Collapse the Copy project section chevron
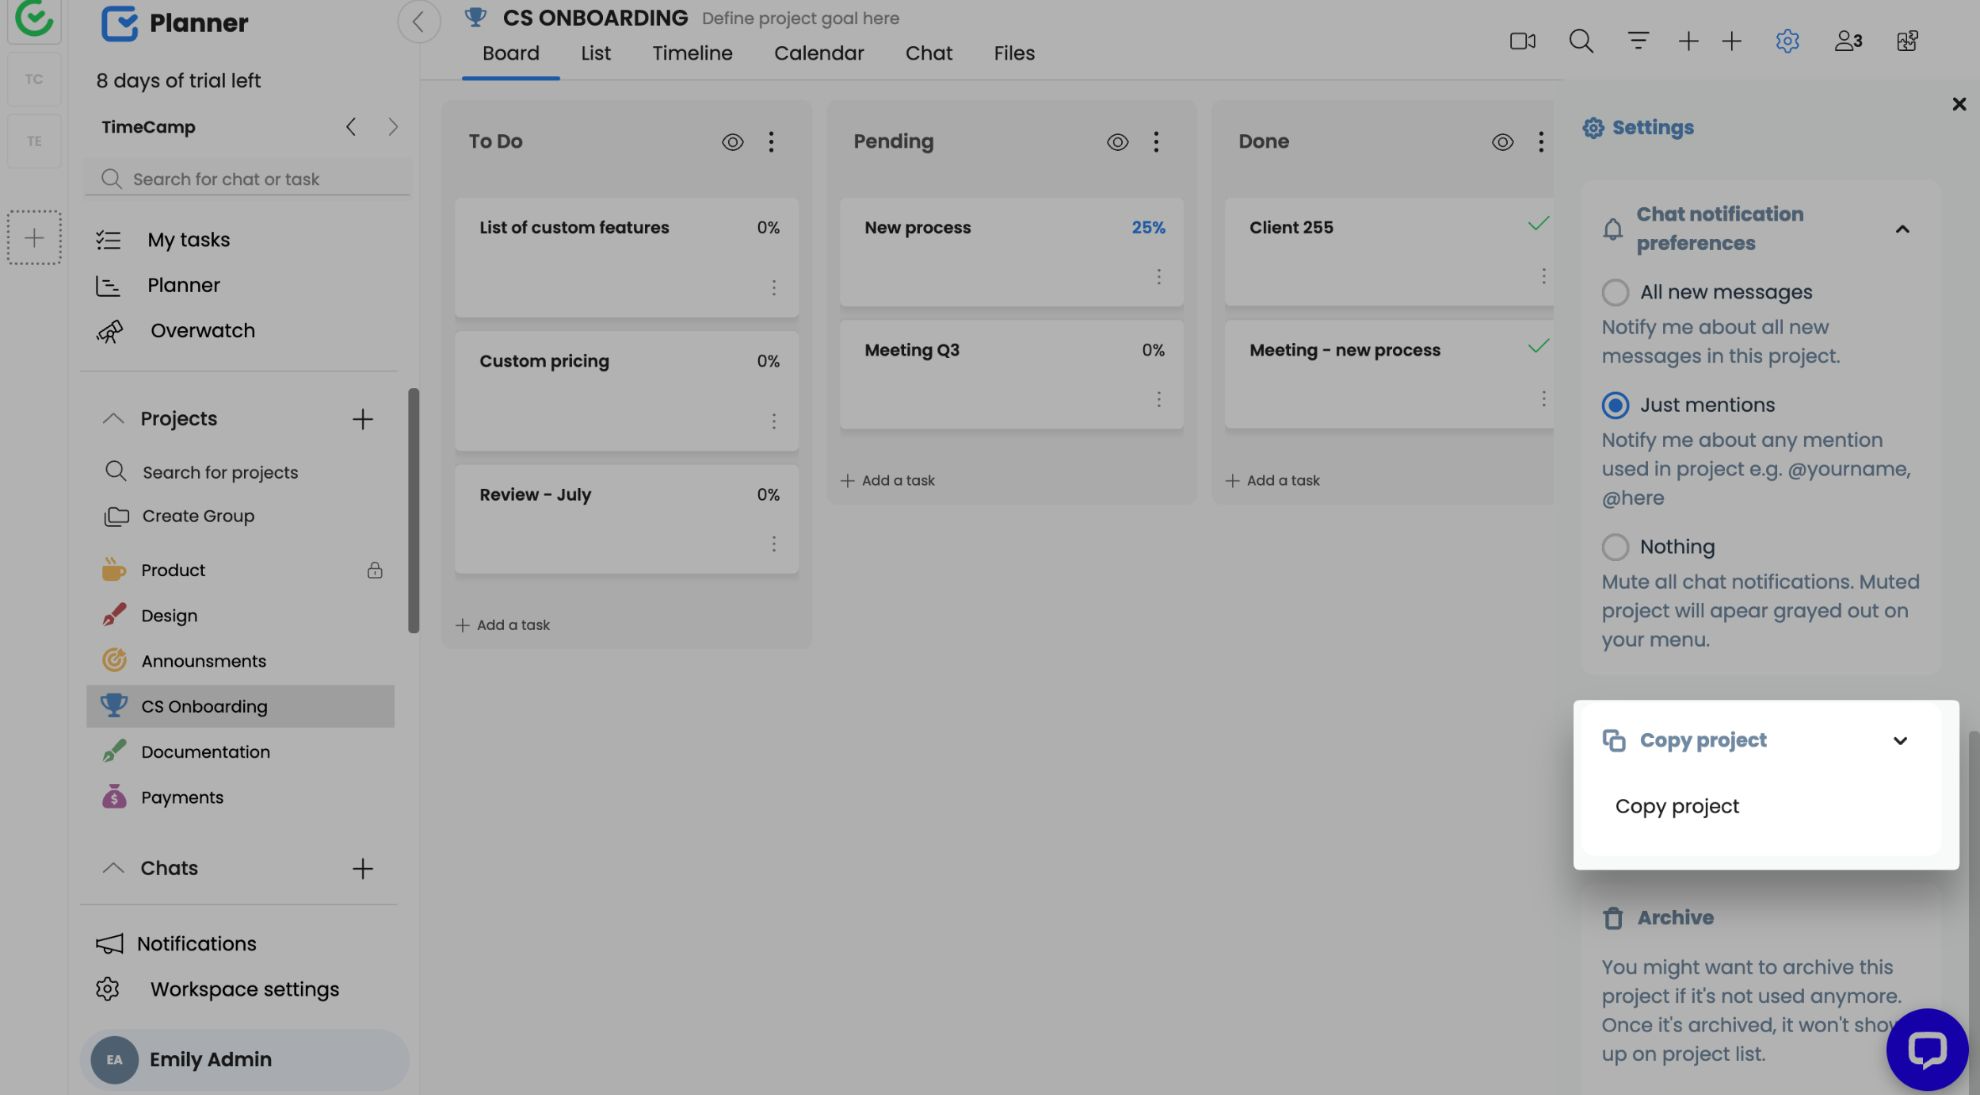This screenshot has height=1095, width=1980. point(1900,741)
